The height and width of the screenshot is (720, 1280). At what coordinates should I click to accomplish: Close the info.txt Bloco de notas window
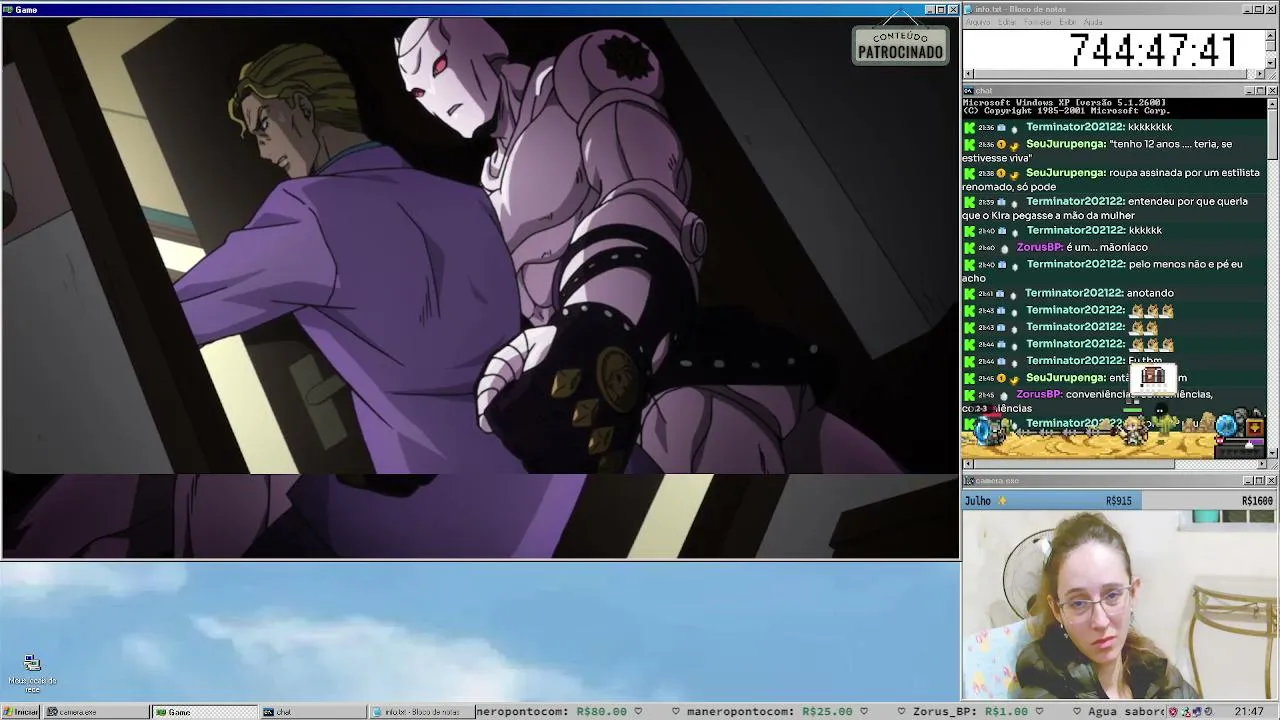pos(1272,9)
